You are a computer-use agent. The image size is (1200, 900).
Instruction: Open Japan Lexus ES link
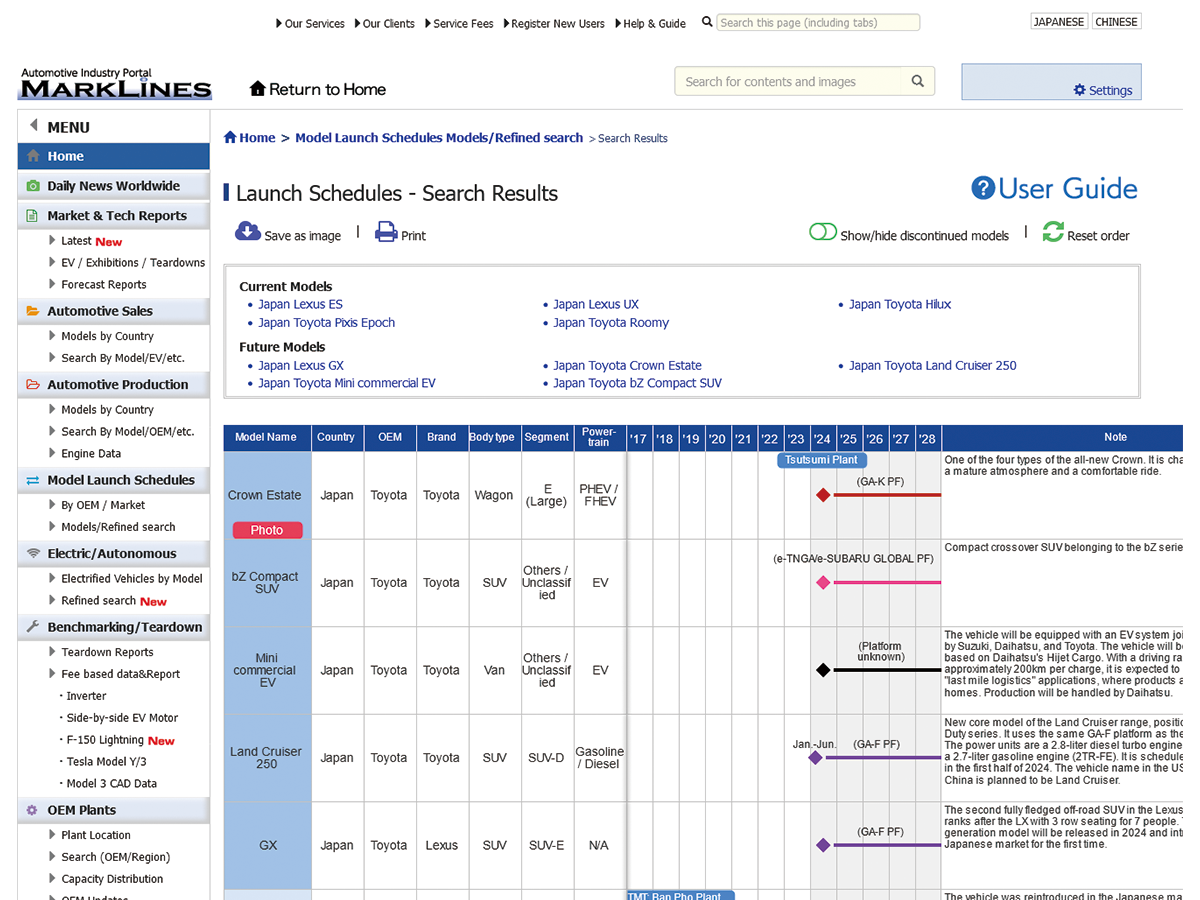pyautogui.click(x=300, y=305)
